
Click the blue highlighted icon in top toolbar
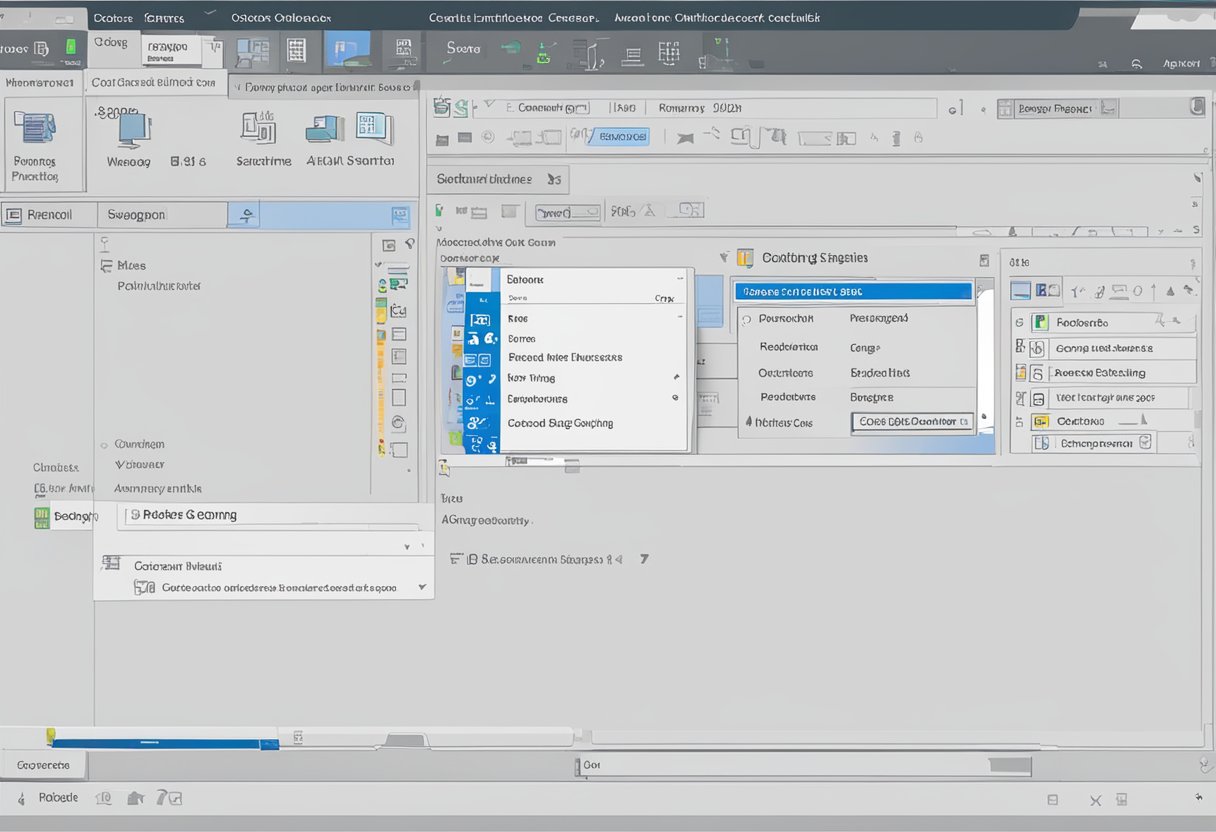(x=347, y=50)
